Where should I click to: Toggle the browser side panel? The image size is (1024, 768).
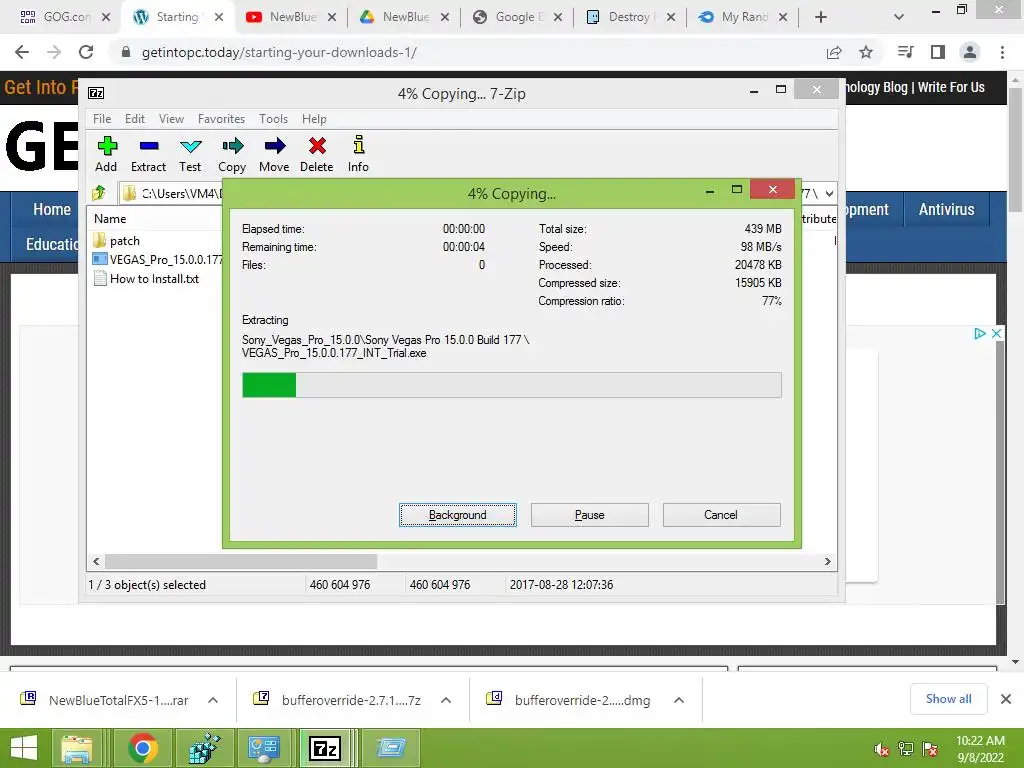[938, 52]
